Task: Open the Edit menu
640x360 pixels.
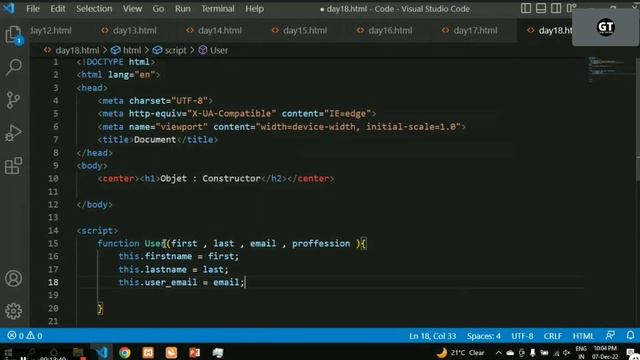Action: pyautogui.click(x=58, y=9)
